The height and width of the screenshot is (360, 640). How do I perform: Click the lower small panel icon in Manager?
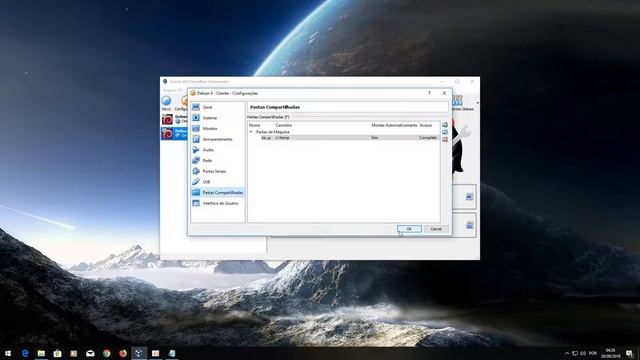469,225
